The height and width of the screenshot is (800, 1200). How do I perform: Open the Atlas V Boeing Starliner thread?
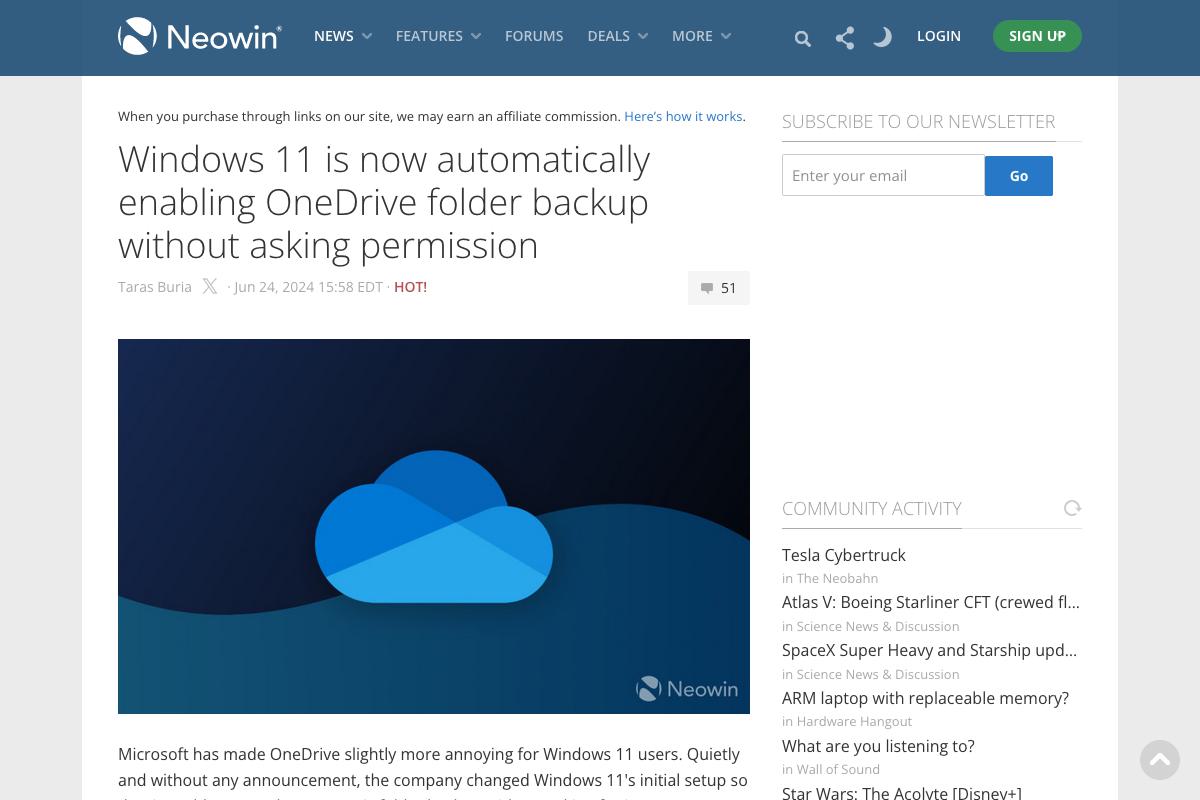[x=931, y=602]
